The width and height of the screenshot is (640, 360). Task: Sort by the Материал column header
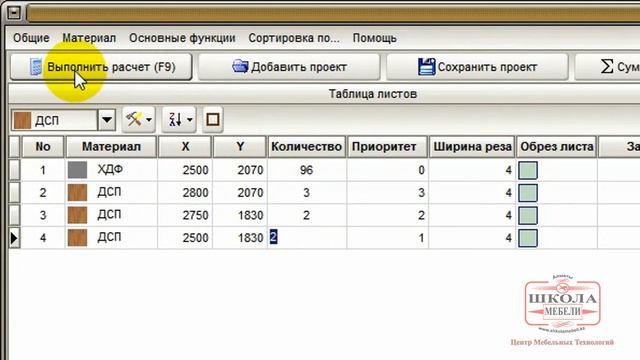(111, 147)
